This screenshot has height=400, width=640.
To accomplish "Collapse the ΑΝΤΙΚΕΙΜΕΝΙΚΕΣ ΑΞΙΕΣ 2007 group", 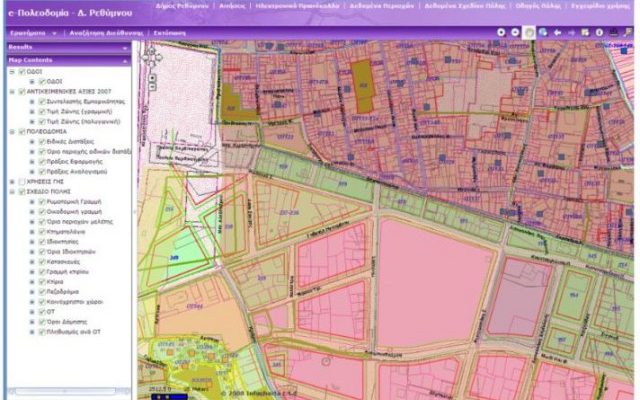I will pyautogui.click(x=10, y=91).
